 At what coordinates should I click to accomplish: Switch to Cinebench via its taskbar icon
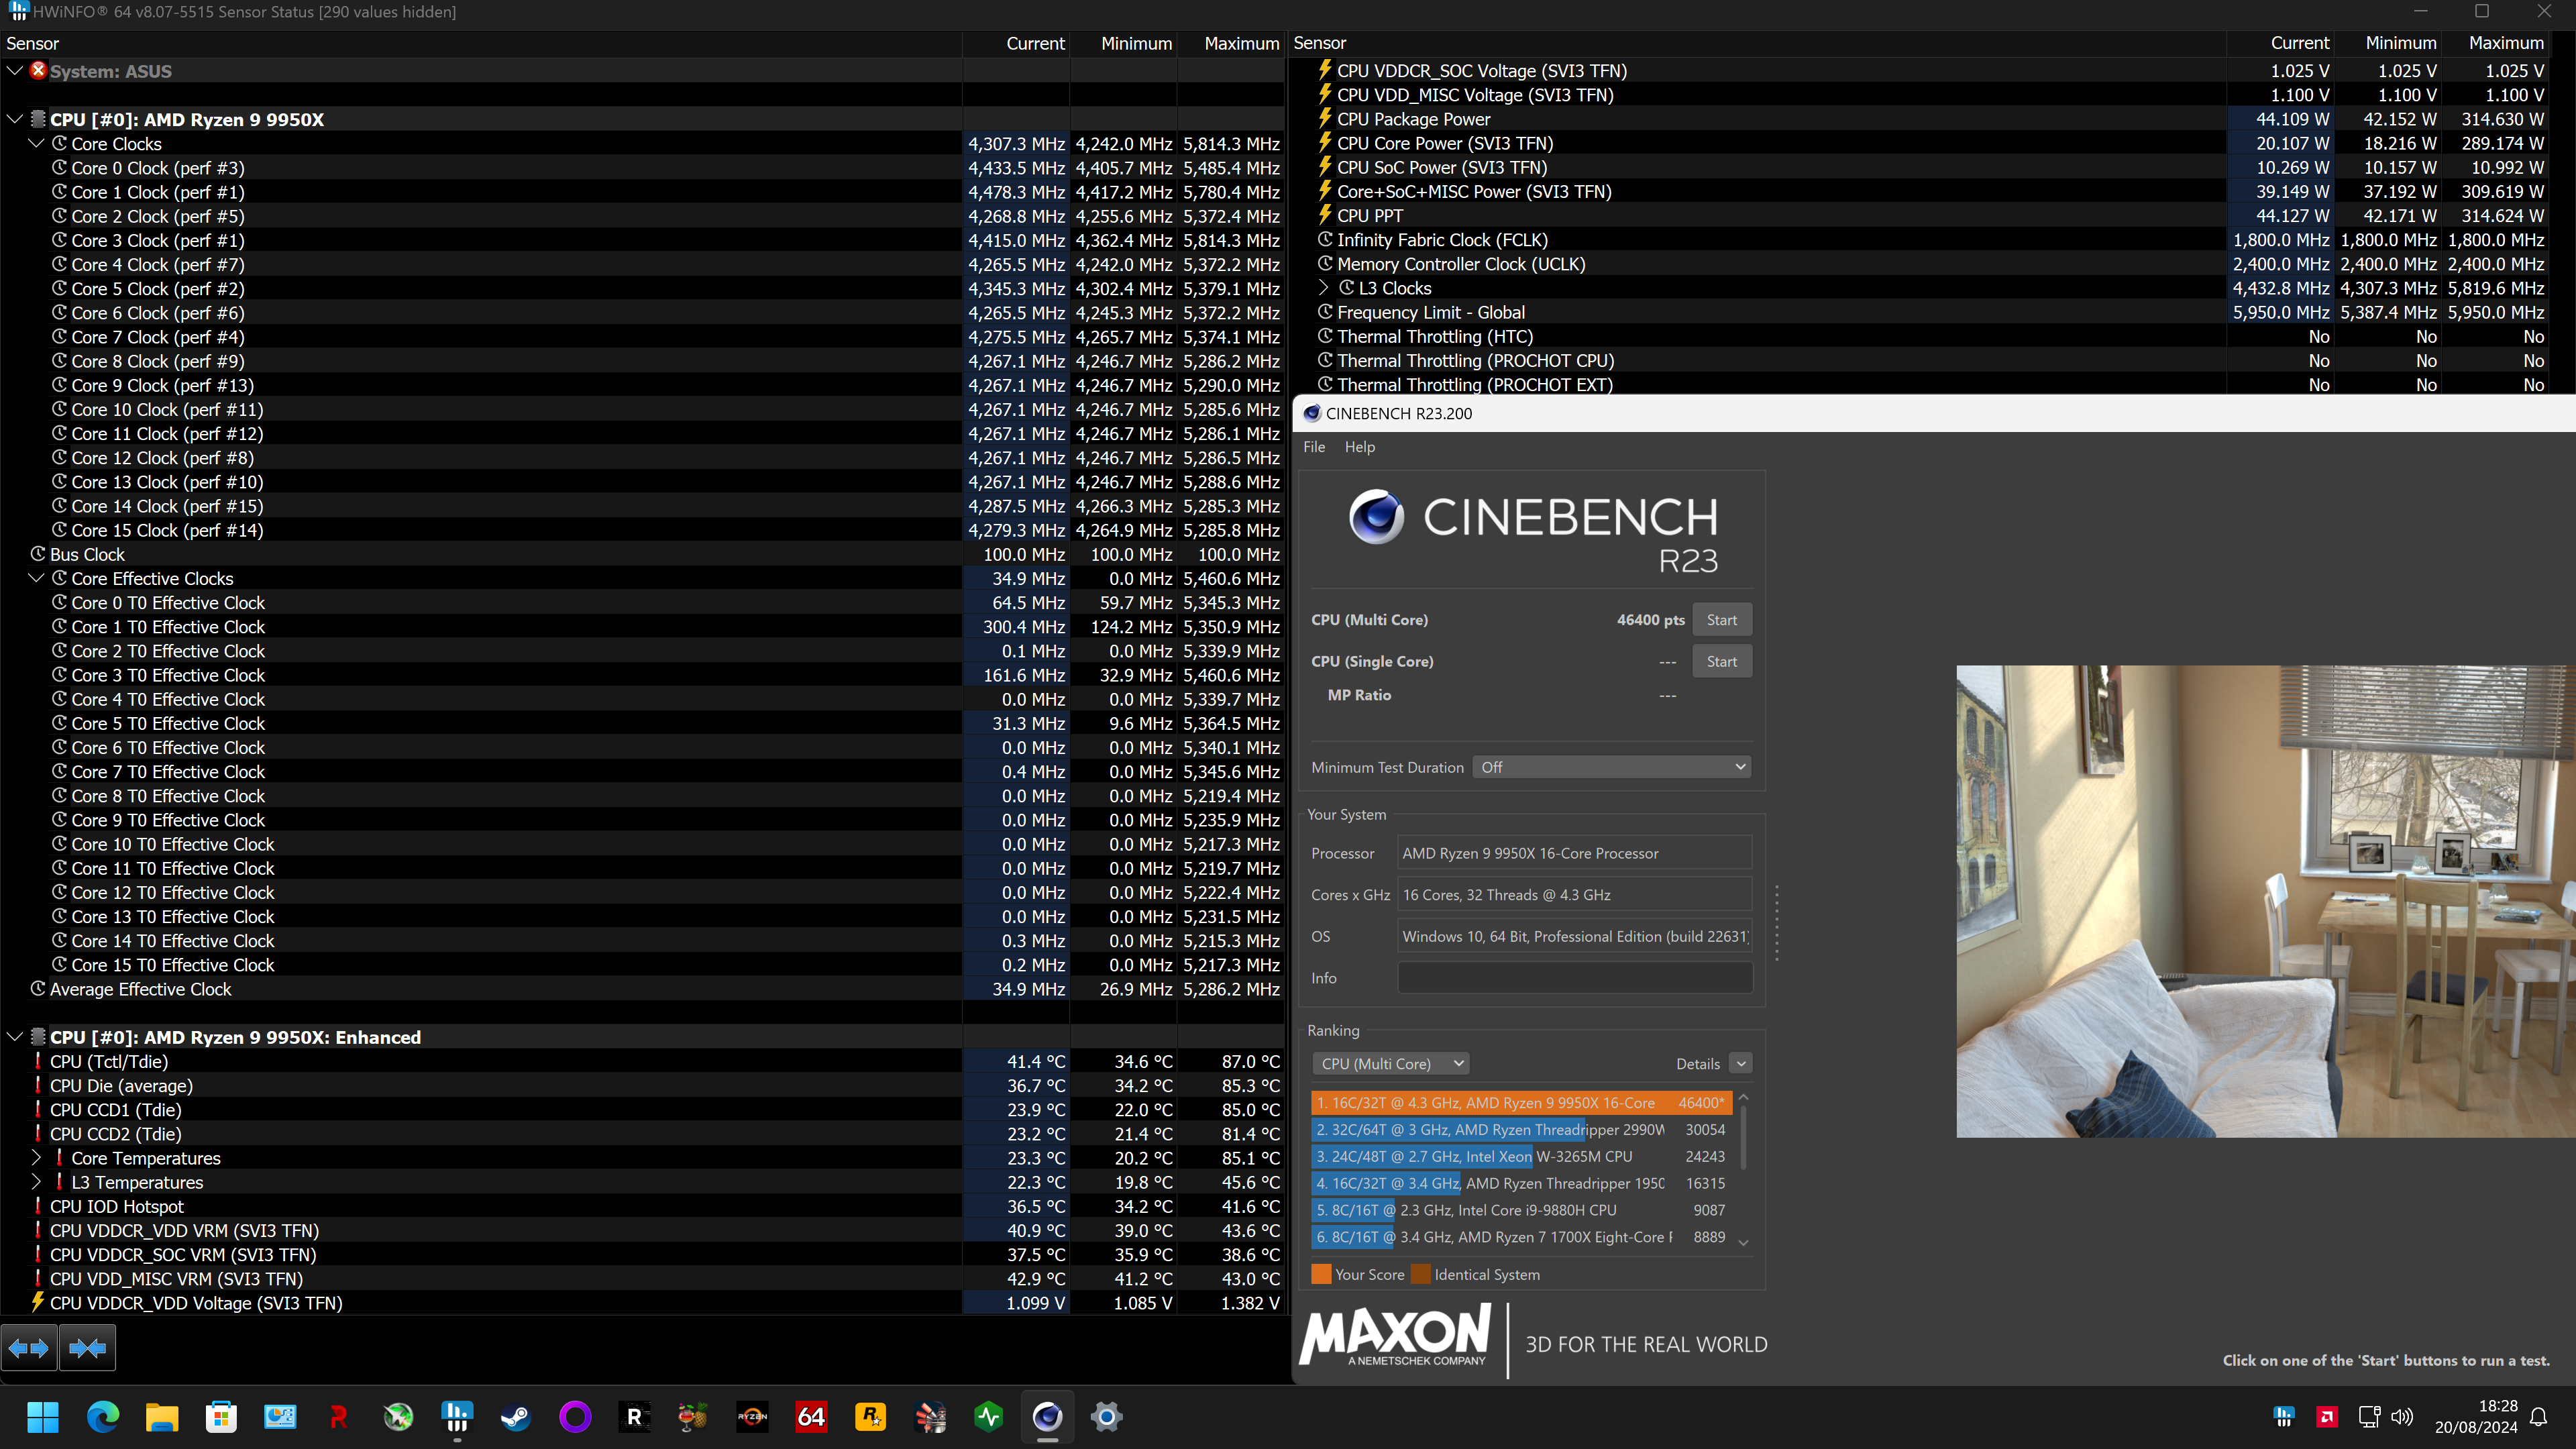coord(1047,1416)
